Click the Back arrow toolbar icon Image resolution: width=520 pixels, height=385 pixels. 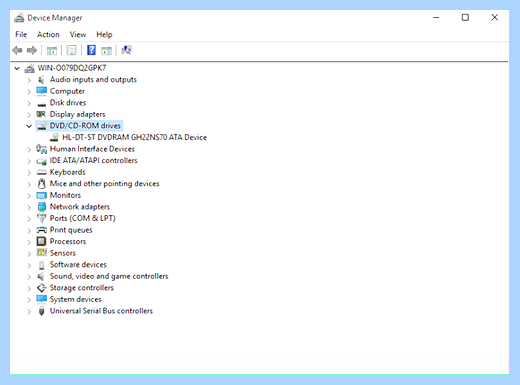click(17, 51)
